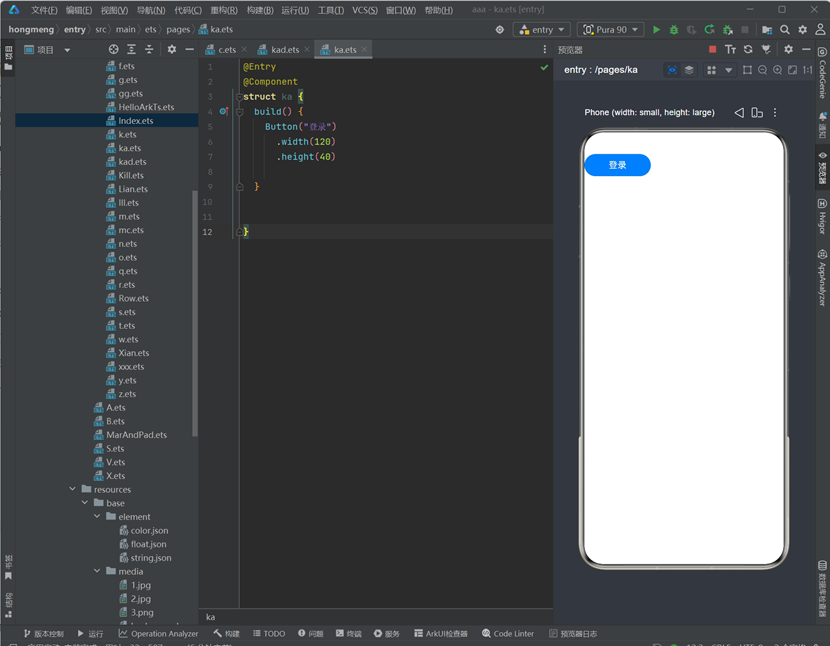Image resolution: width=830 pixels, height=646 pixels.
Task: Toggle breakpoint gutter marker on line 4
Action: tap(224, 111)
